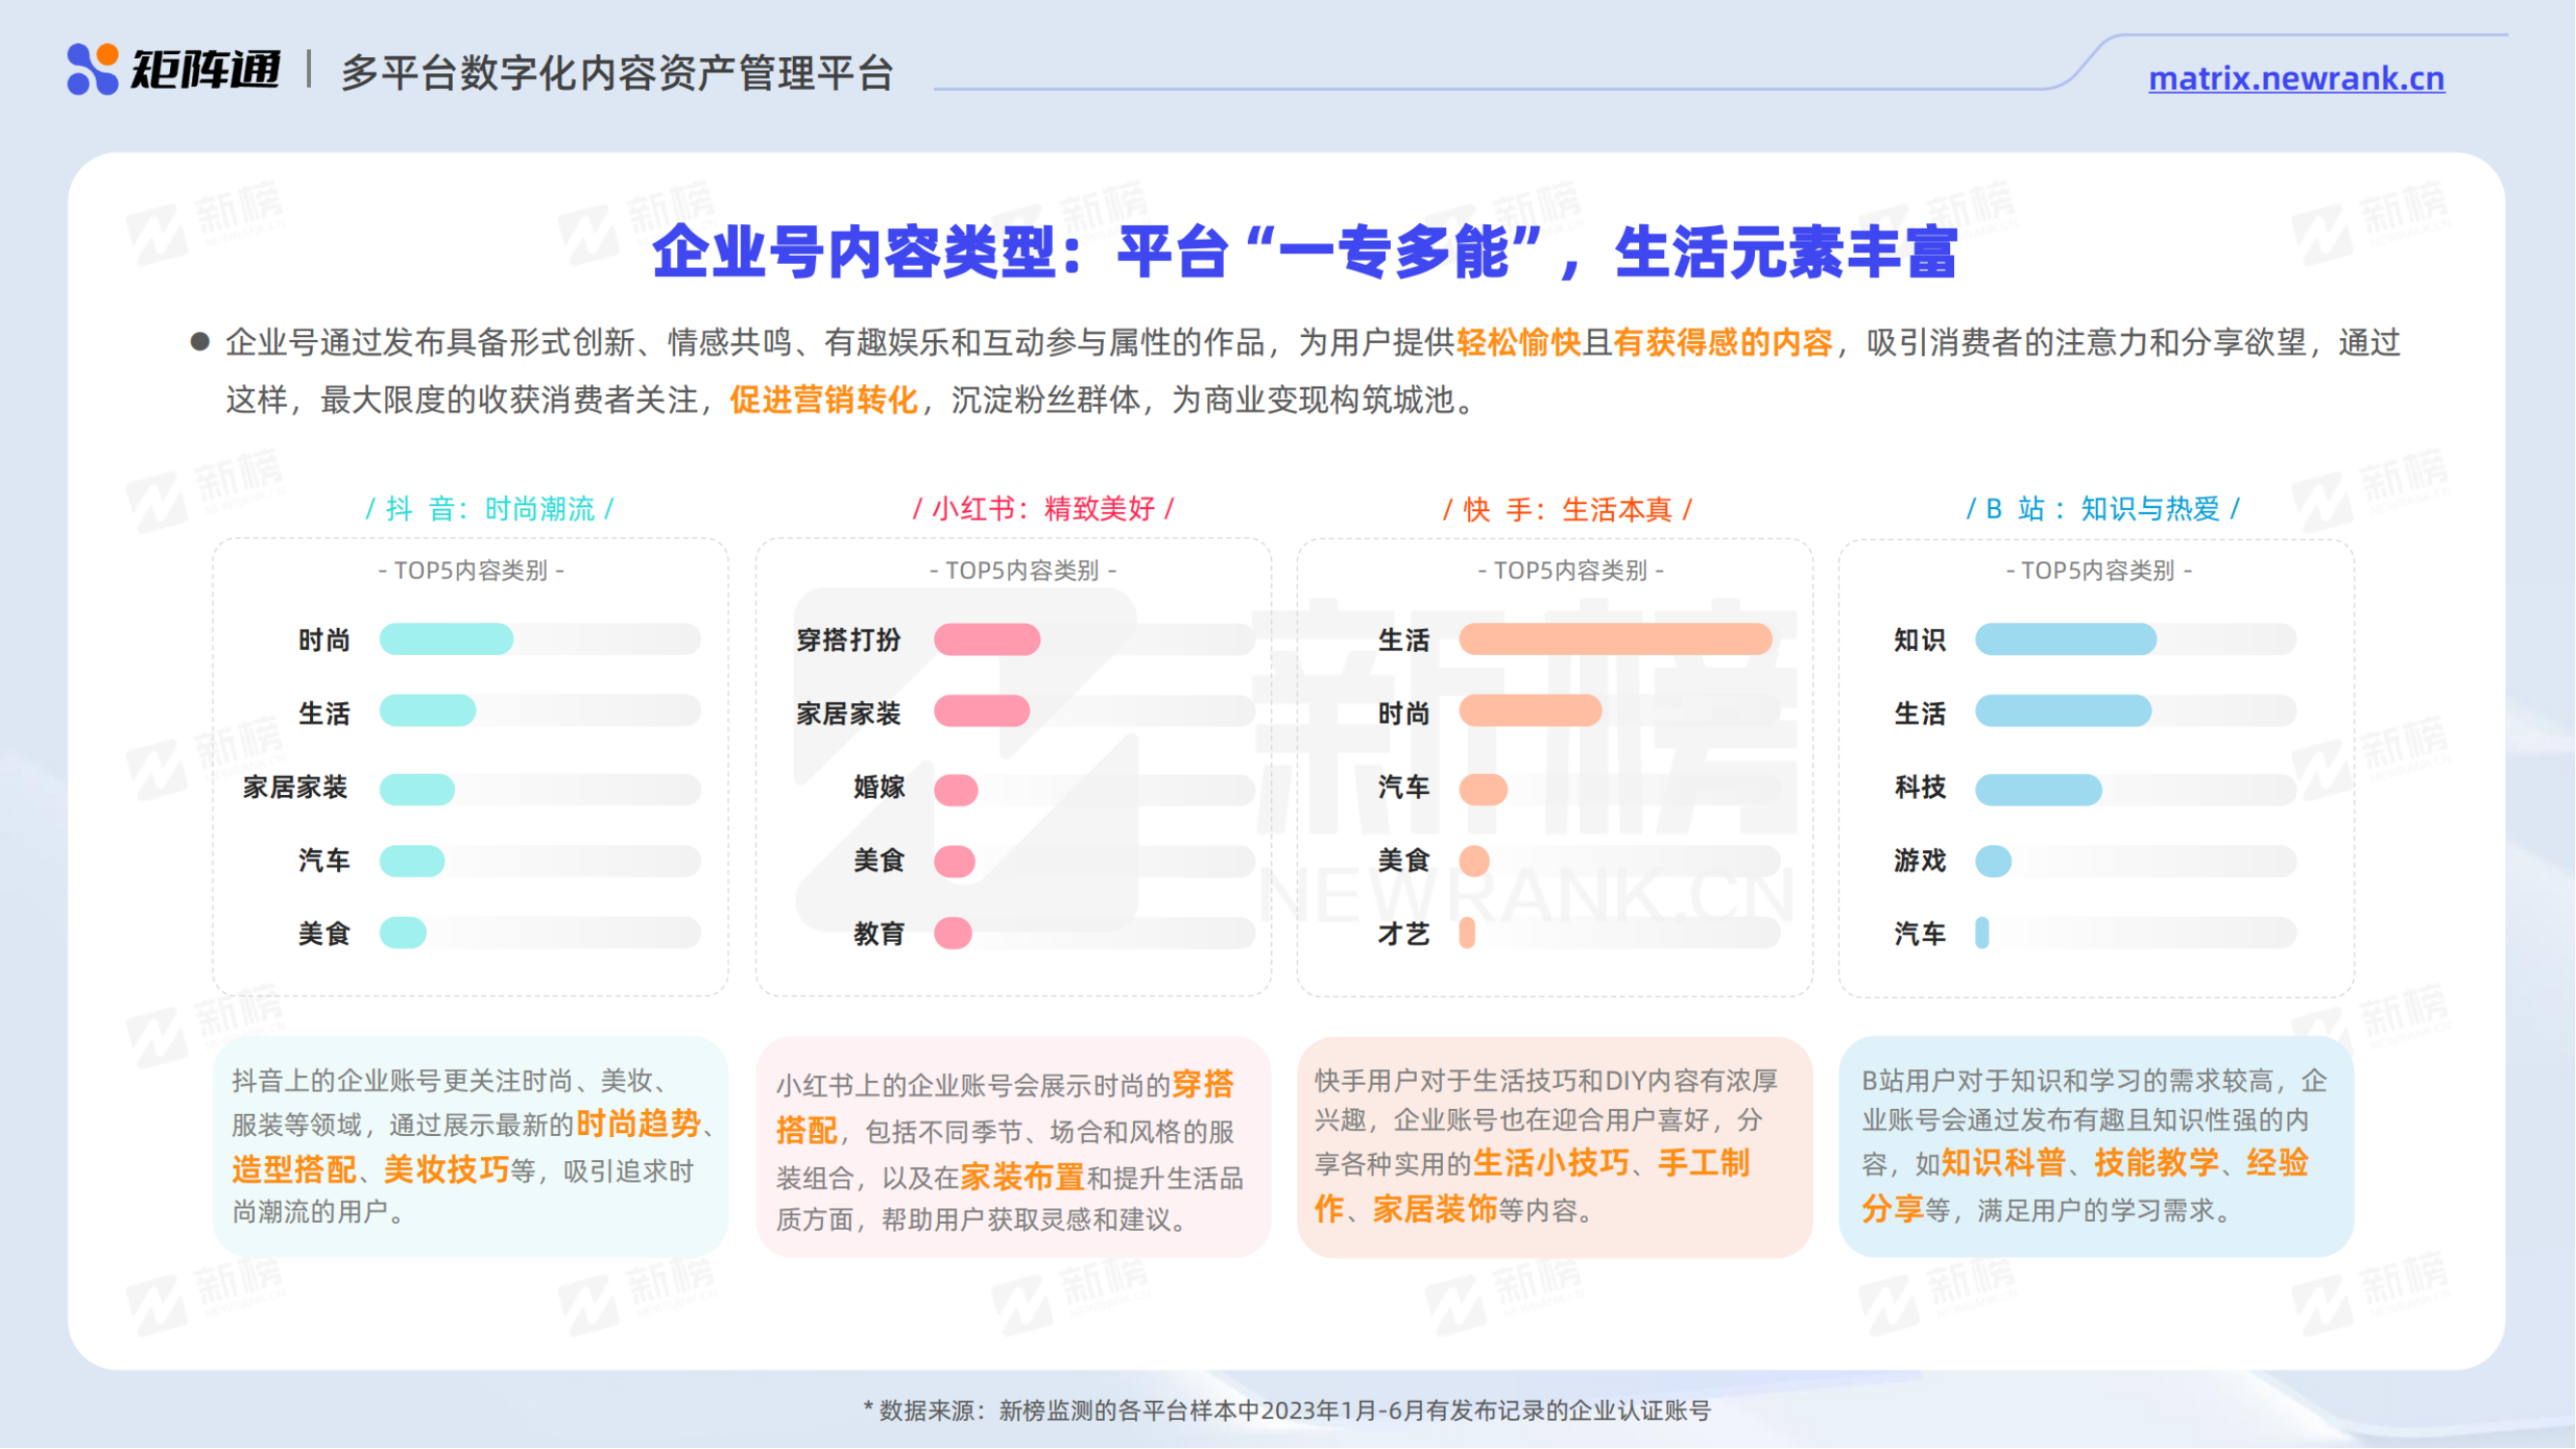The width and height of the screenshot is (2576, 1449).
Task: Click the 数据来源 footnote text
Action: tap(1287, 1411)
